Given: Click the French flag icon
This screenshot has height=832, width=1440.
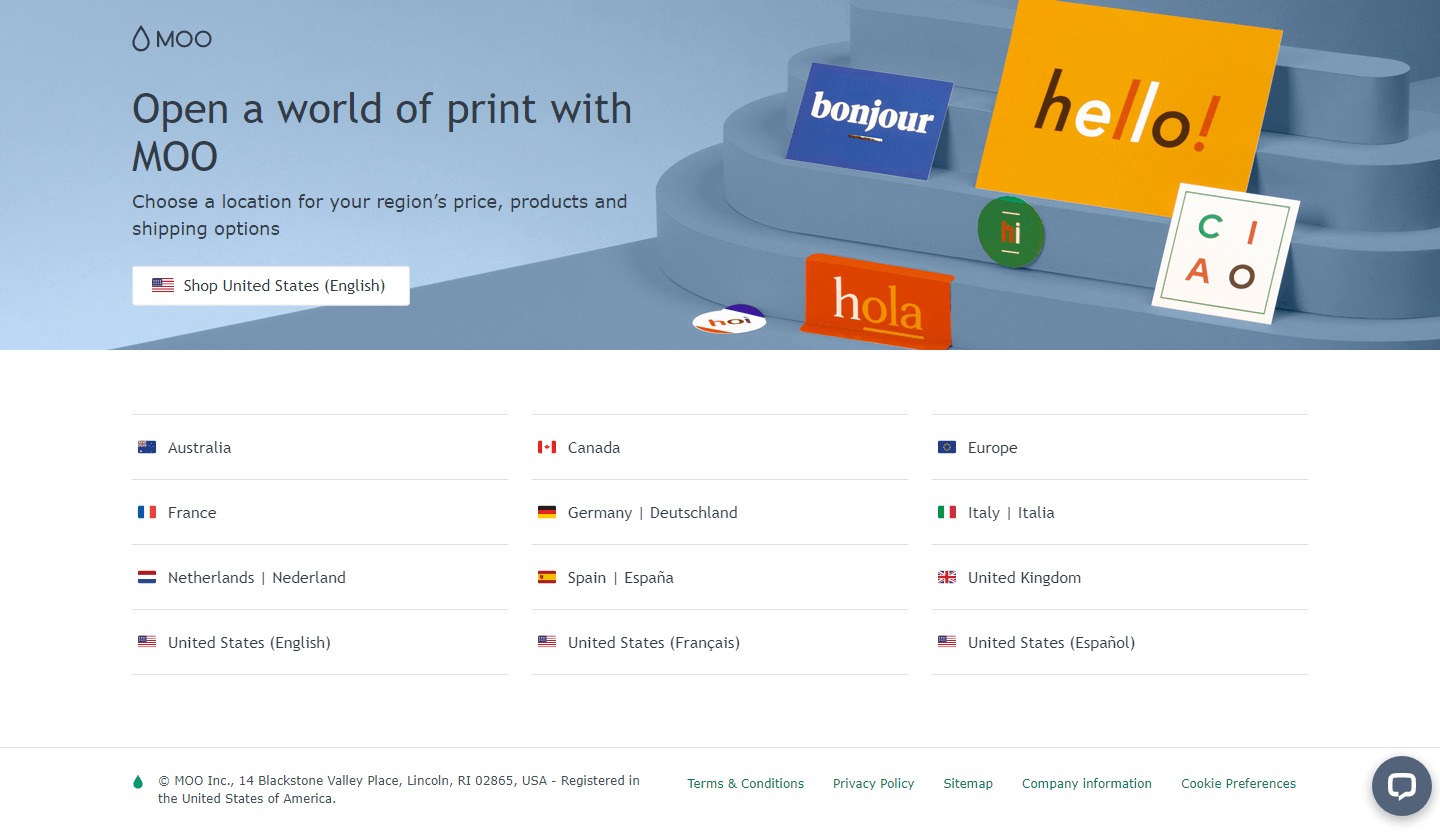Looking at the screenshot, I should click(147, 512).
